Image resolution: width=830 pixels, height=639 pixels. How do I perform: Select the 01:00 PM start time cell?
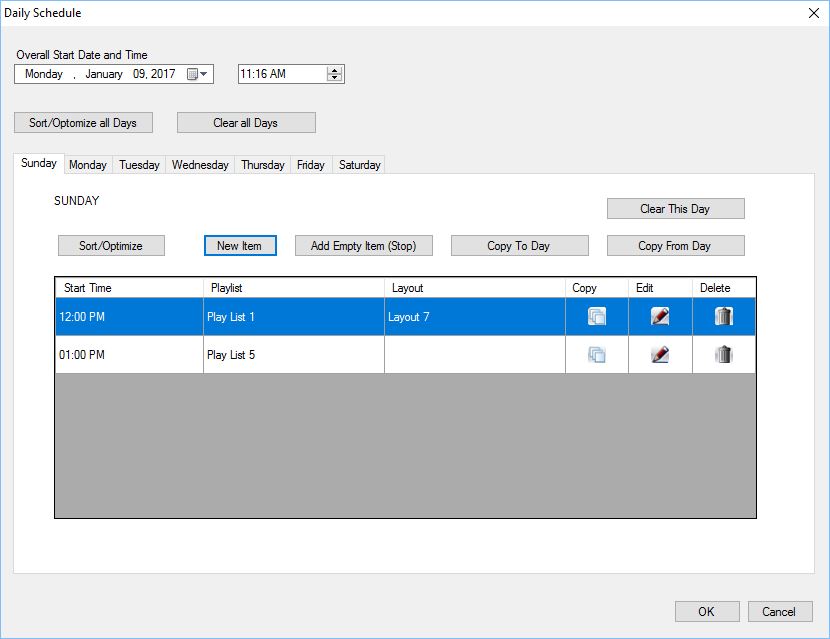tap(129, 354)
